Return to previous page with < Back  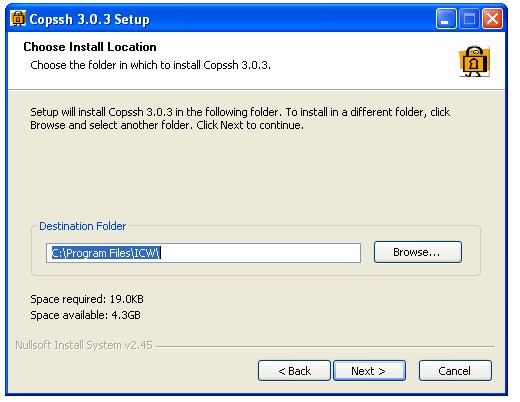294,370
